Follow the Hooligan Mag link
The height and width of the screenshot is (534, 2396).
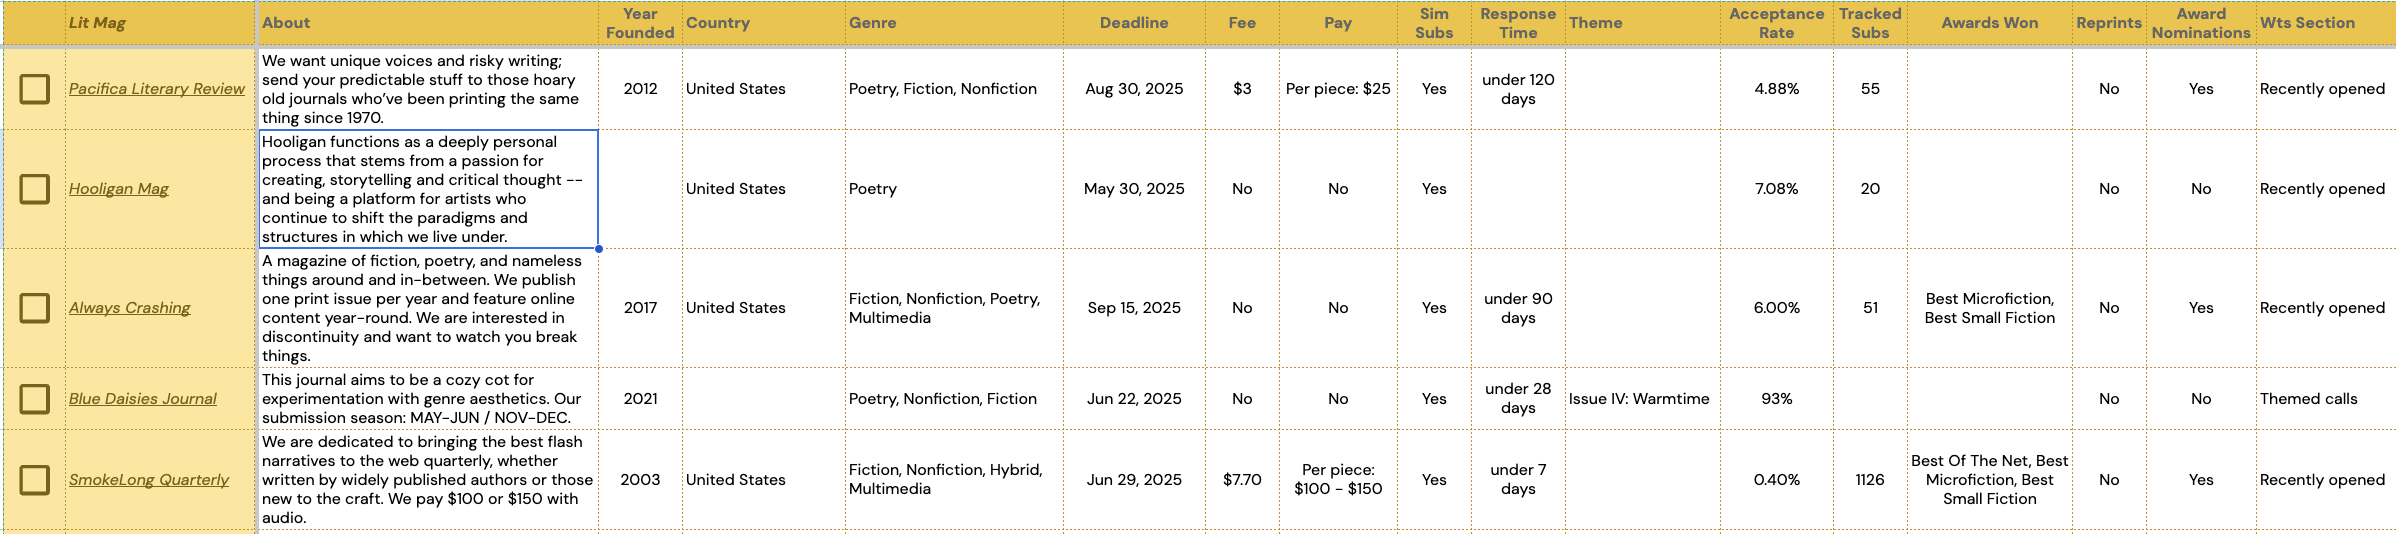119,189
